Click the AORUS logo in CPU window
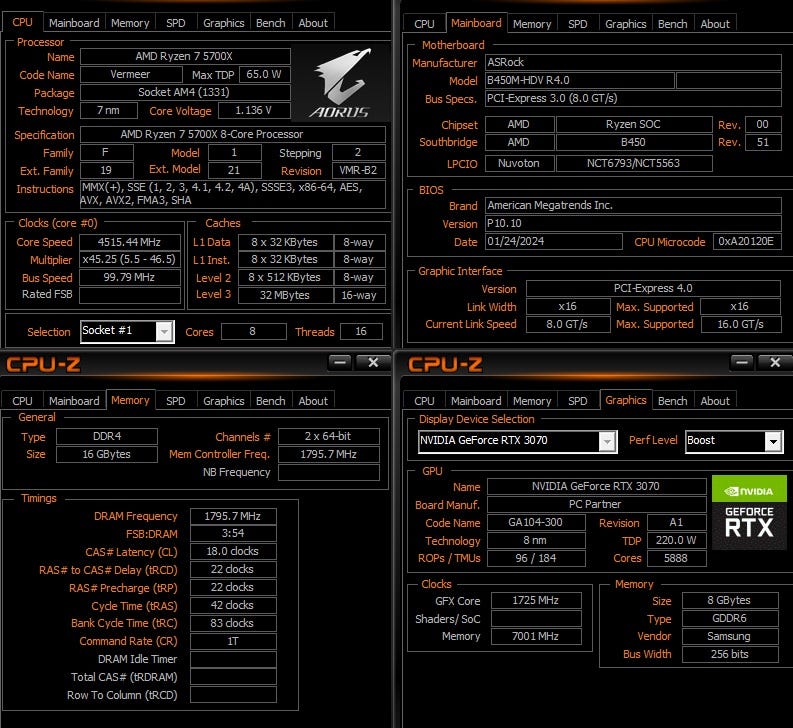The height and width of the screenshot is (728, 793). pos(341,84)
